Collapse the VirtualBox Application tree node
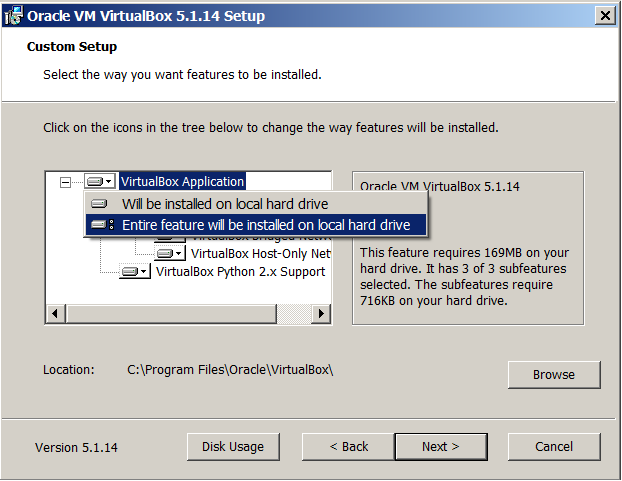Viewport: 622px width, 481px height. coord(65,182)
